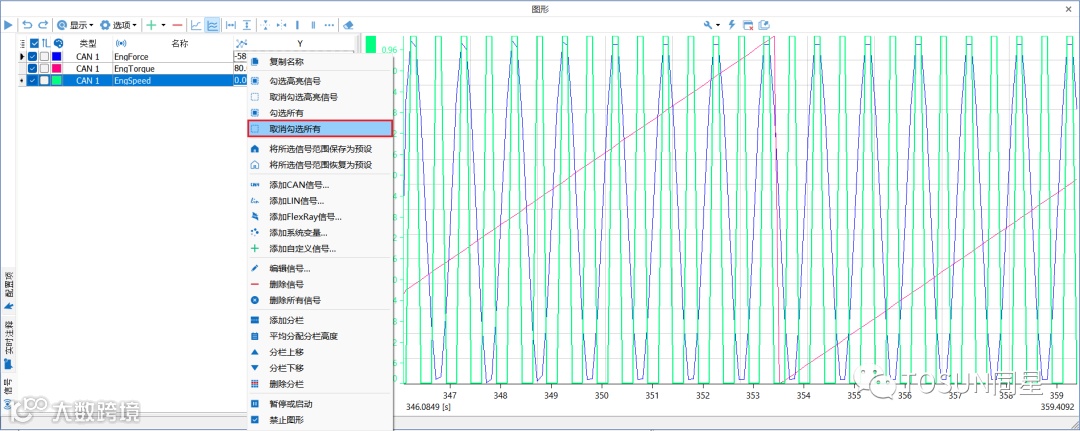Select the multi-line overlapped chart view icon
Image resolution: width=1080 pixels, height=431 pixels.
[x=213, y=25]
